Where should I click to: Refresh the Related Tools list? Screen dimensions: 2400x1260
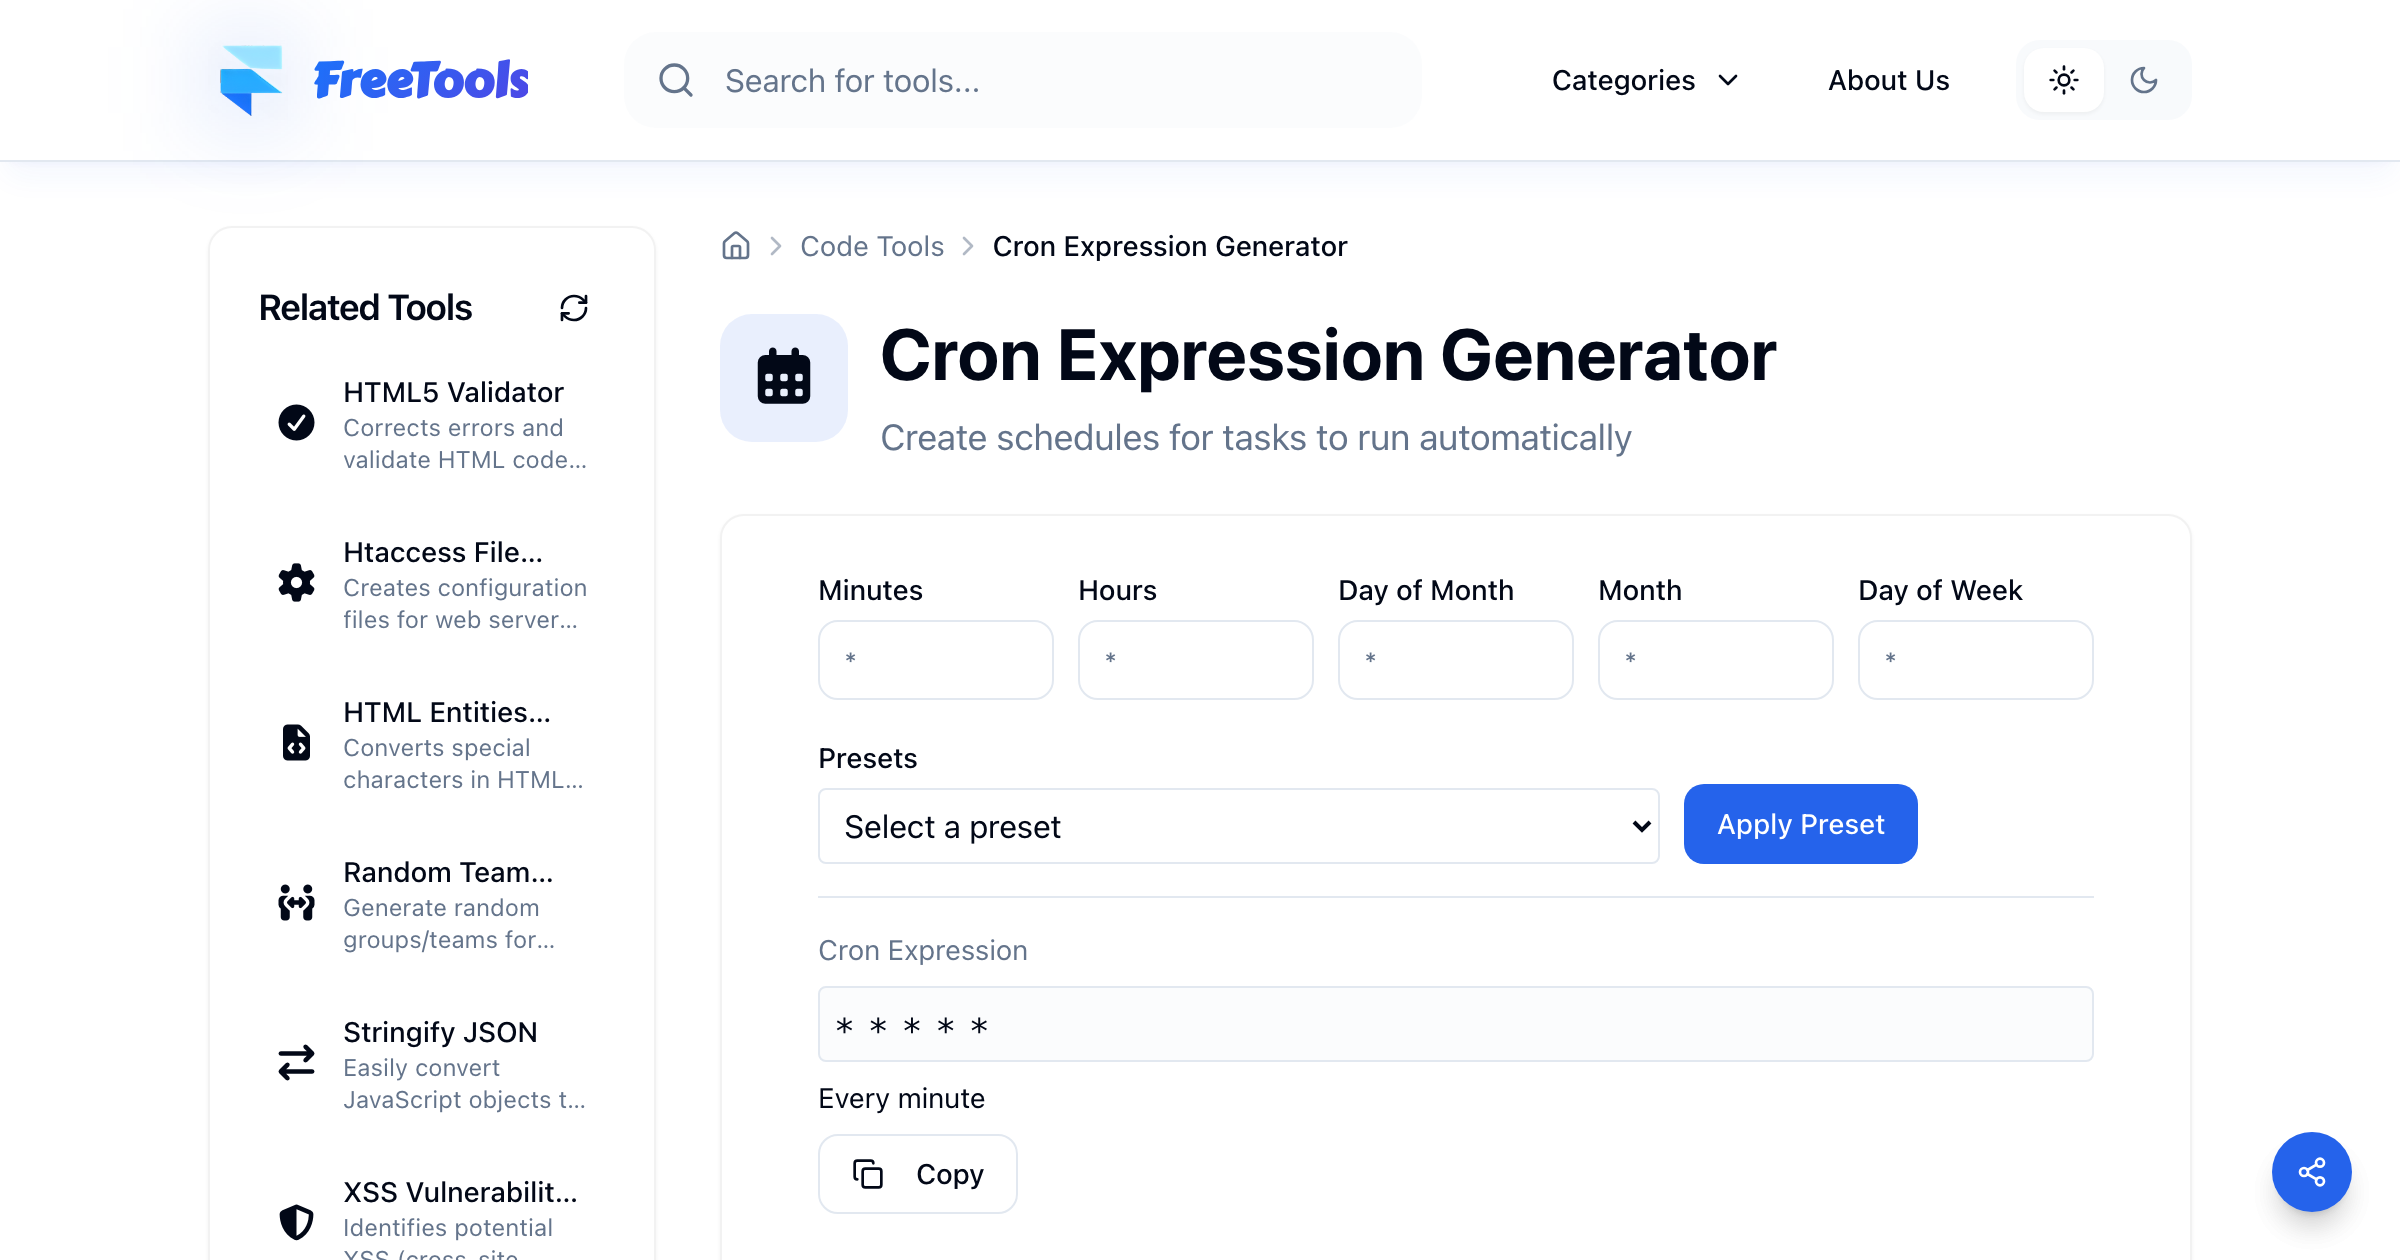pos(574,308)
